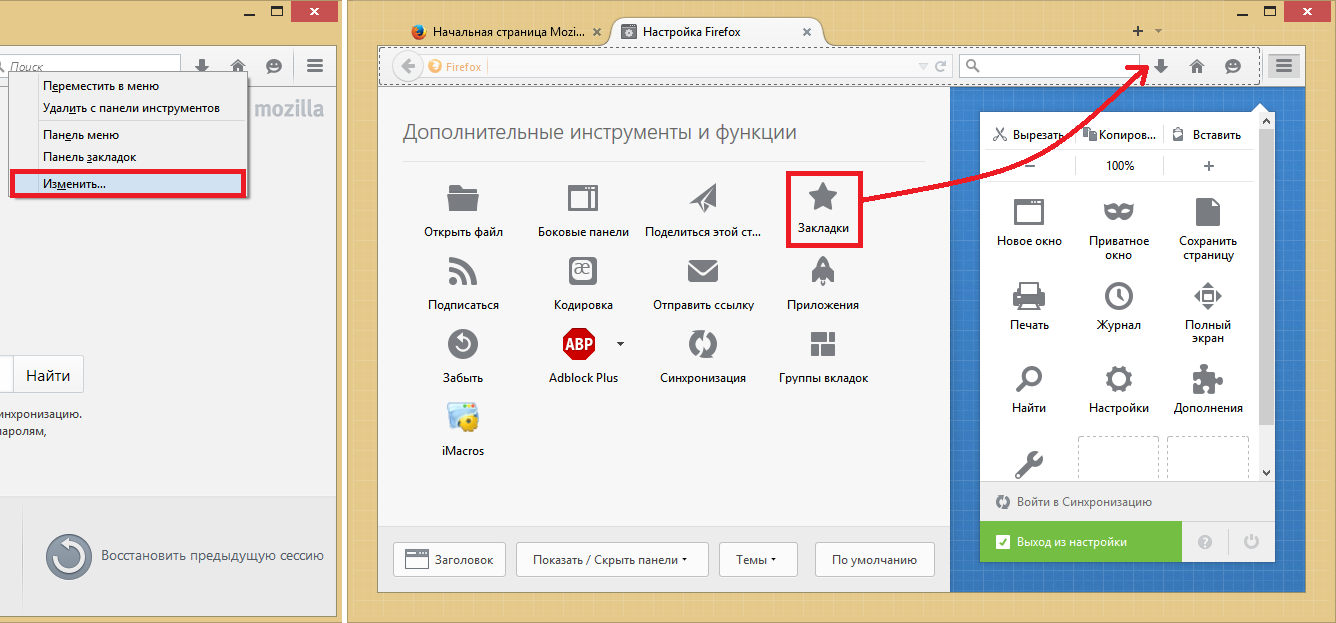This screenshot has width=1336, height=623.
Task: Click the Bookmarks star icon (Закладки)
Action: [x=823, y=197]
